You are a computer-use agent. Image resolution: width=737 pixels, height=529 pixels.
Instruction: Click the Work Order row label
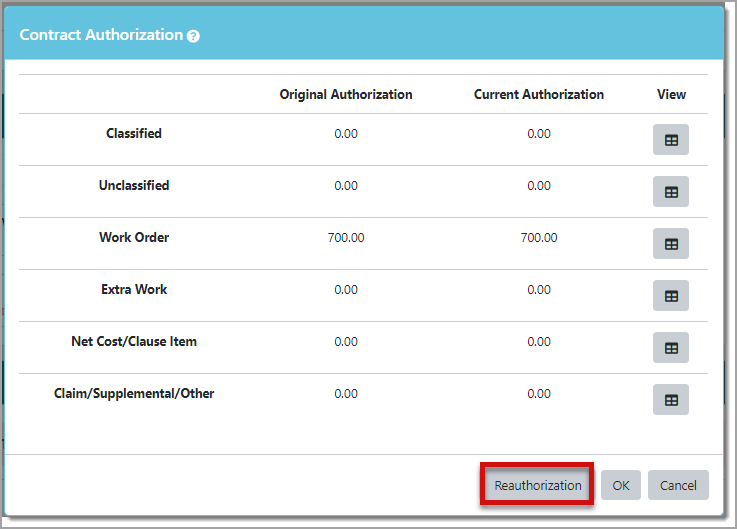pos(134,237)
